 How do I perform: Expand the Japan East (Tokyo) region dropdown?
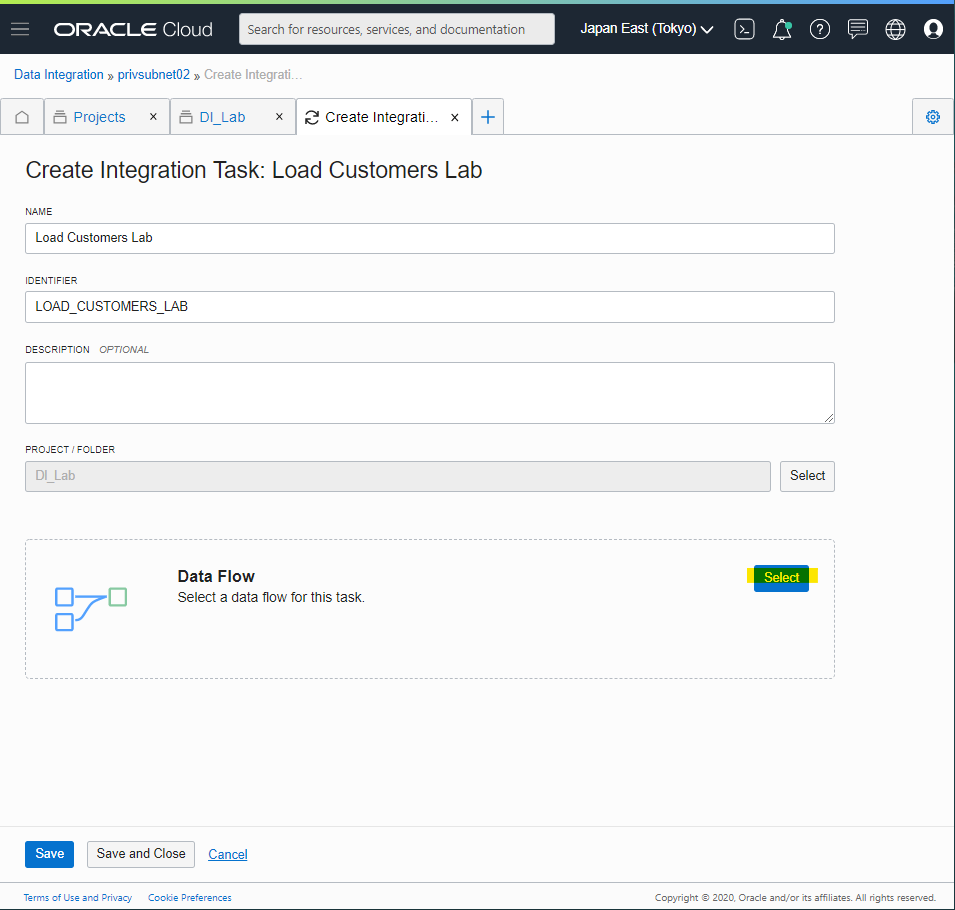point(646,29)
